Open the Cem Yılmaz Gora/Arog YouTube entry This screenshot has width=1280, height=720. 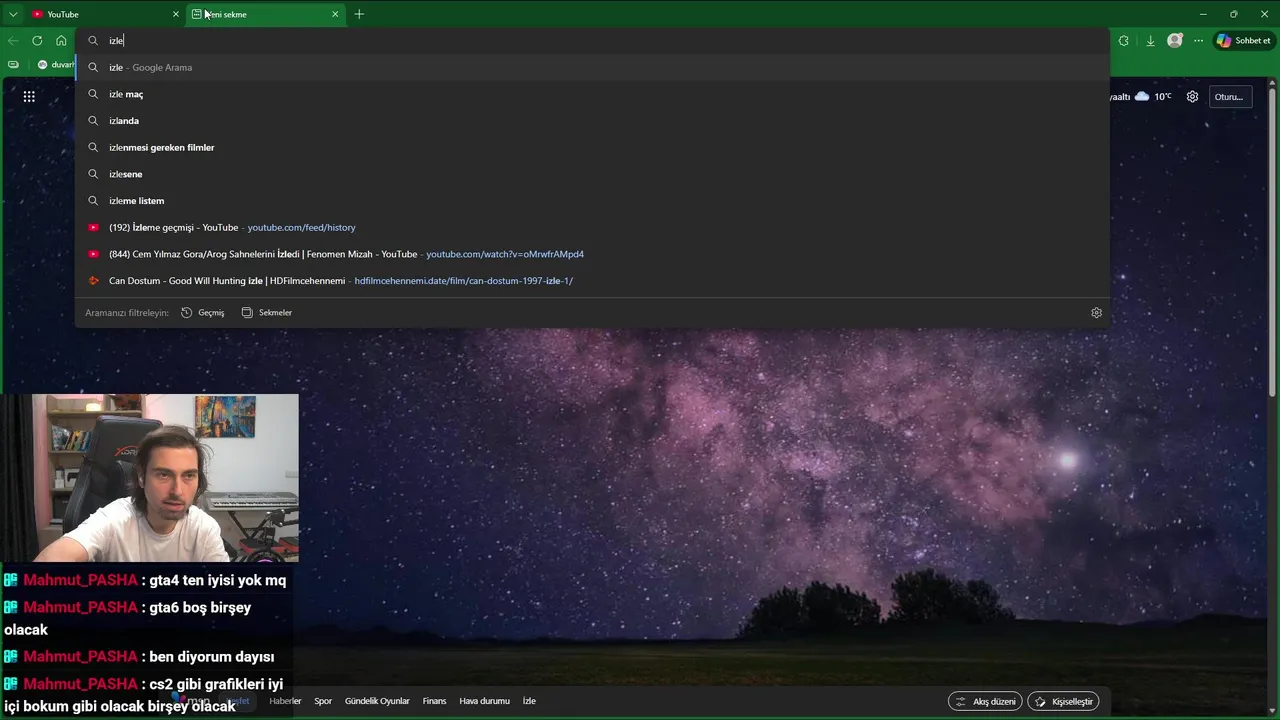point(592,254)
